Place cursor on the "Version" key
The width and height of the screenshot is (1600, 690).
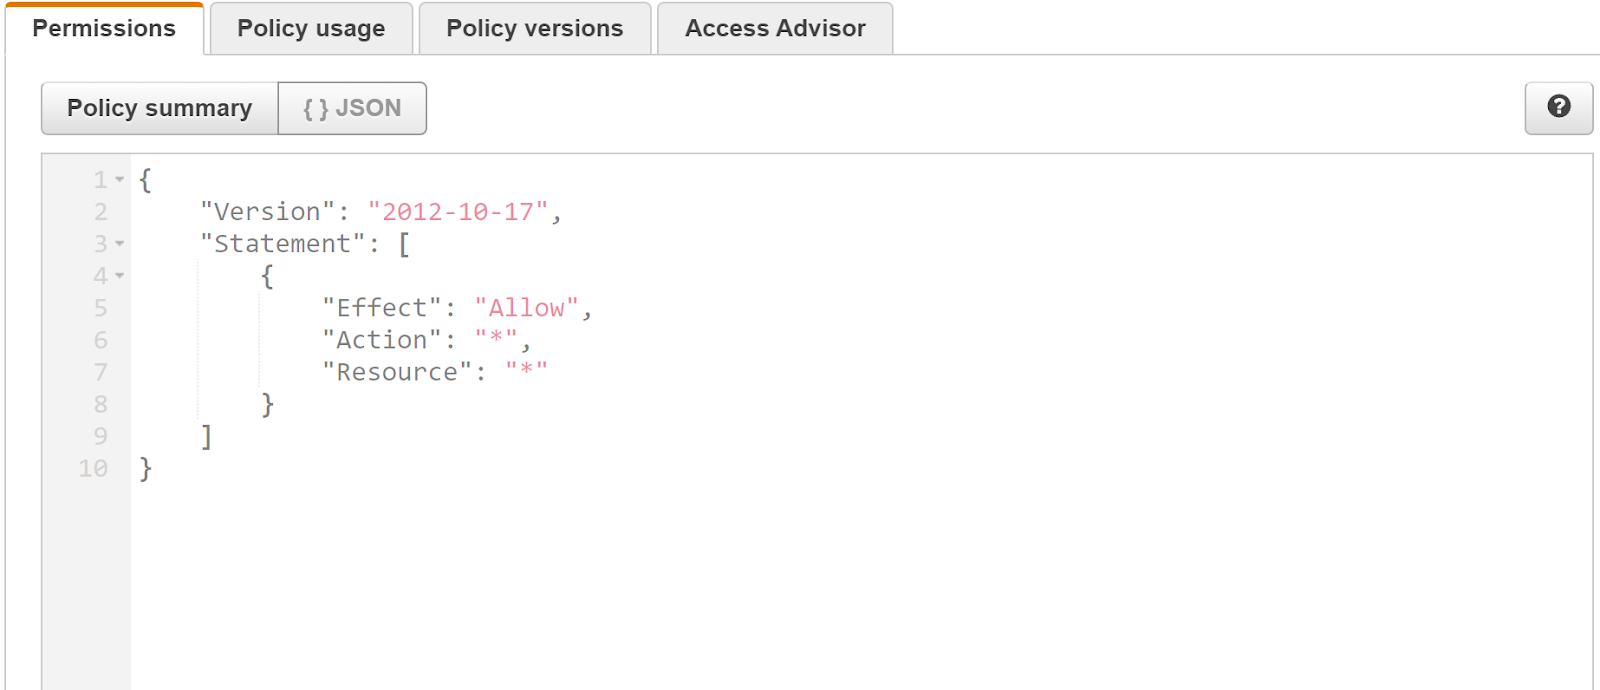(x=267, y=212)
